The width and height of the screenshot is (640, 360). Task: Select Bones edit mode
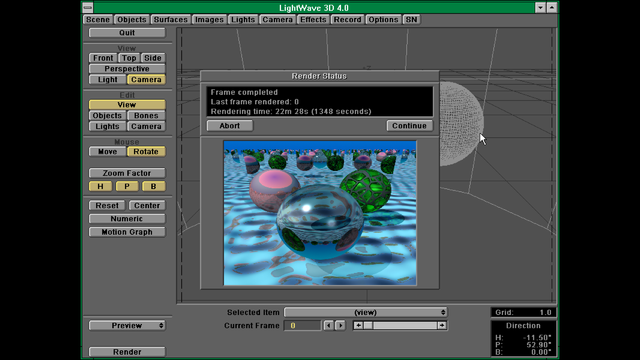click(x=146, y=116)
